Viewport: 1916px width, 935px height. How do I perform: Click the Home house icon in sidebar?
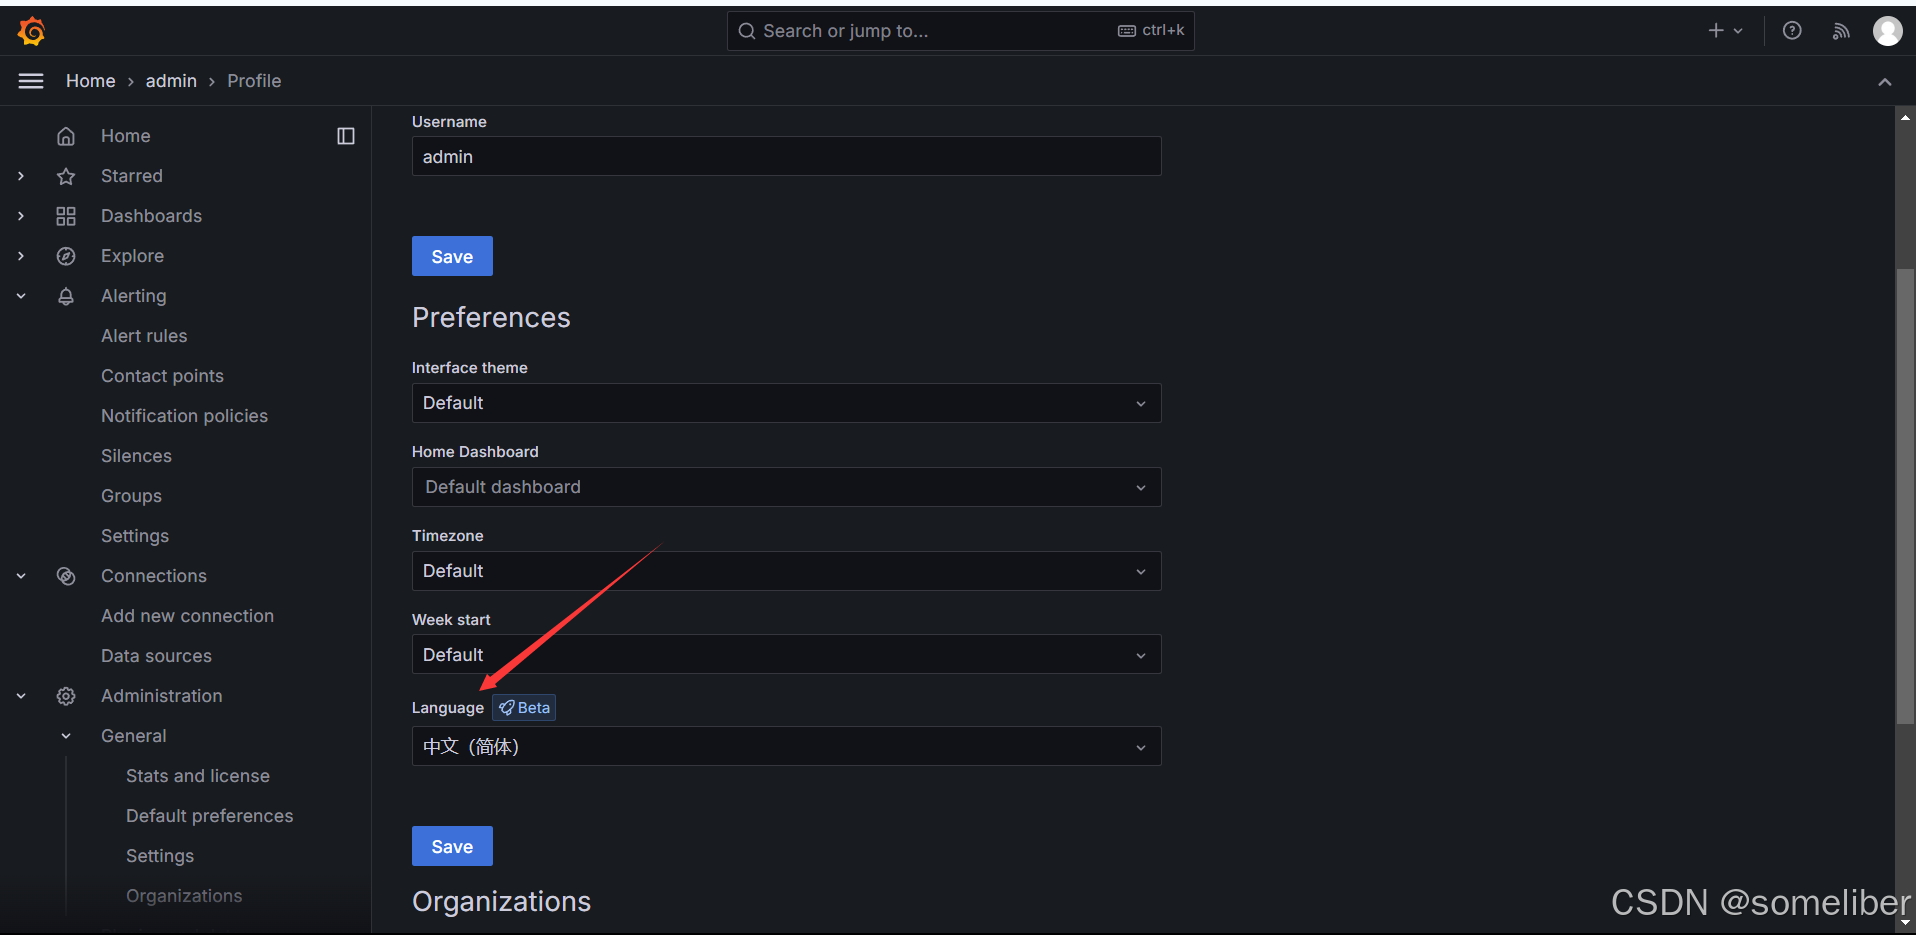[x=66, y=136]
